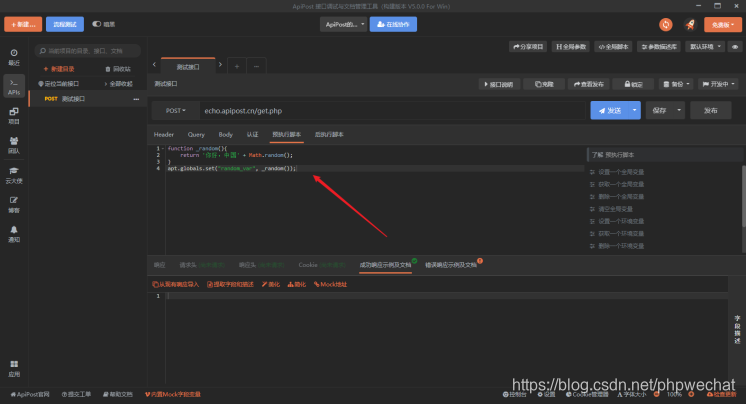Click the rocket icon in top bar
The image size is (746, 404).
click(690, 24)
